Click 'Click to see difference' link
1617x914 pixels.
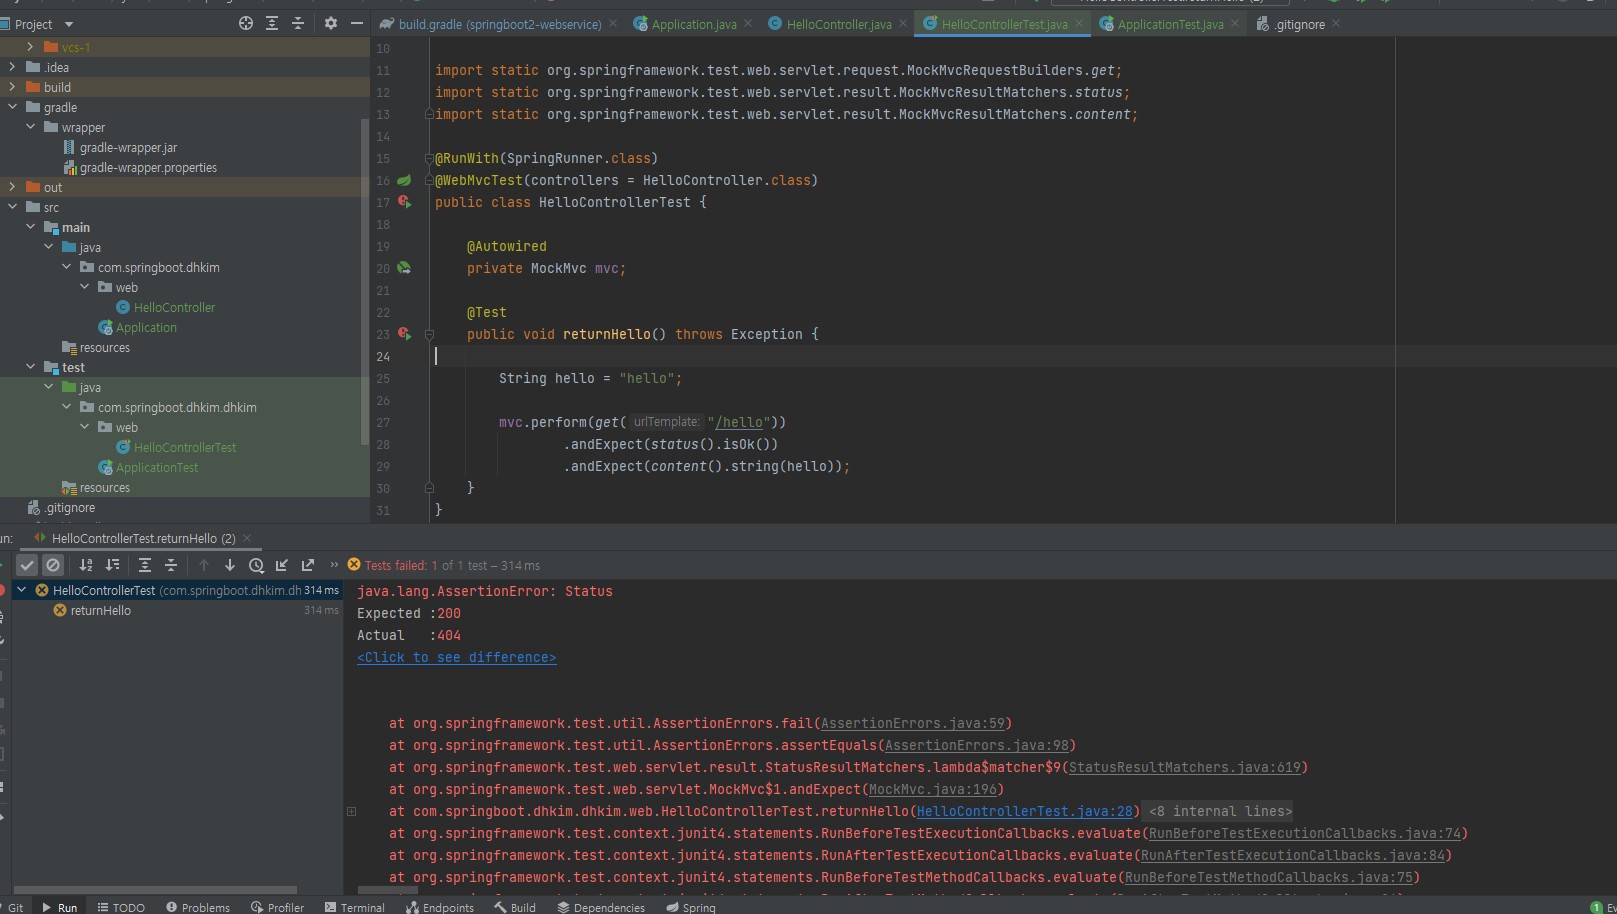click(x=456, y=657)
